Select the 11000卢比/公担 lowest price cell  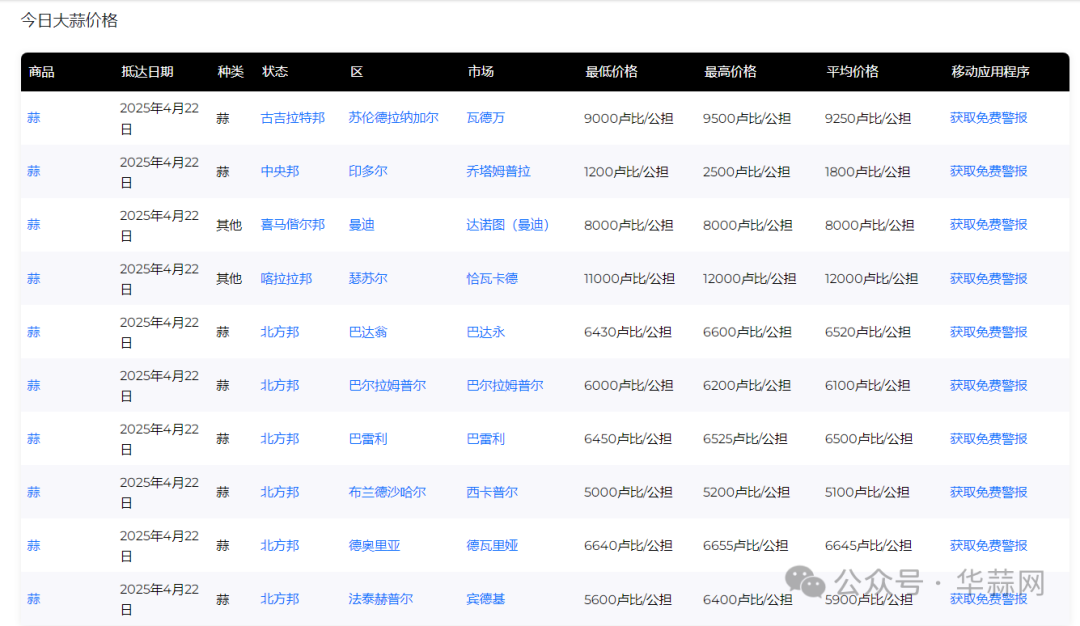point(629,279)
